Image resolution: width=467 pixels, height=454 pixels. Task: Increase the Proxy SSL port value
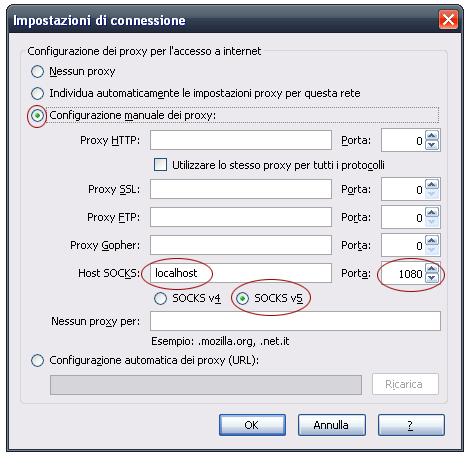pos(432,184)
